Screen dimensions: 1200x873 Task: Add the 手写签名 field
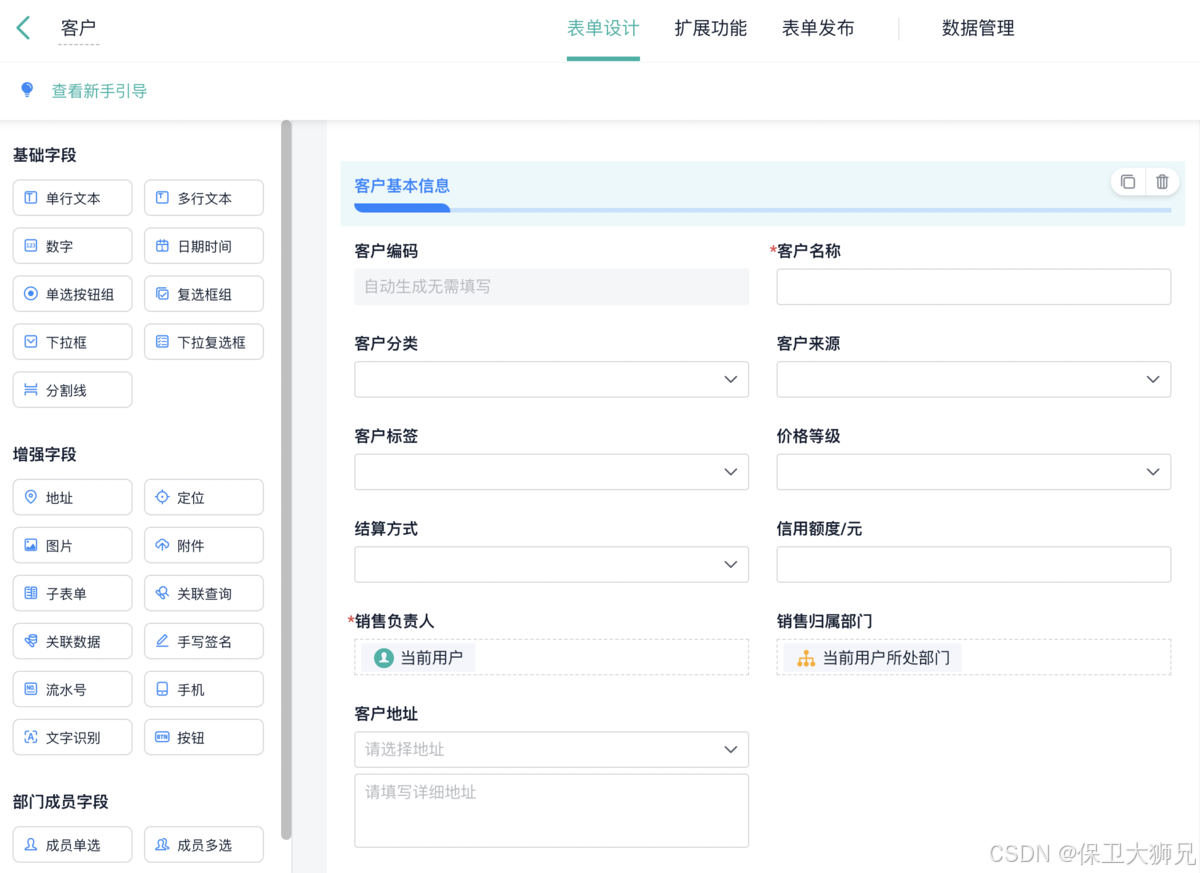(x=204, y=641)
